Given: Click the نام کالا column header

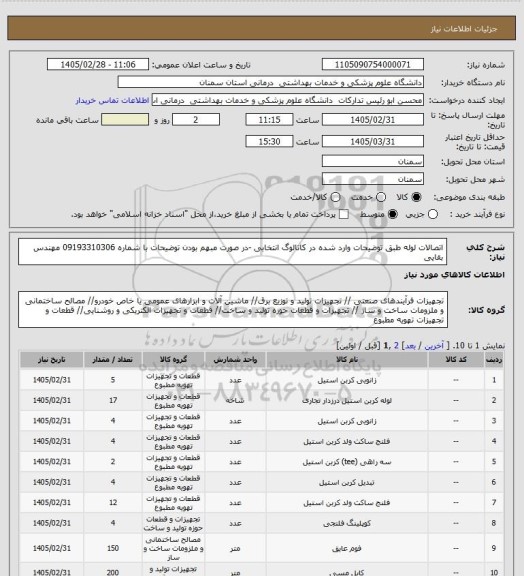Looking at the screenshot, I should 347,360.
